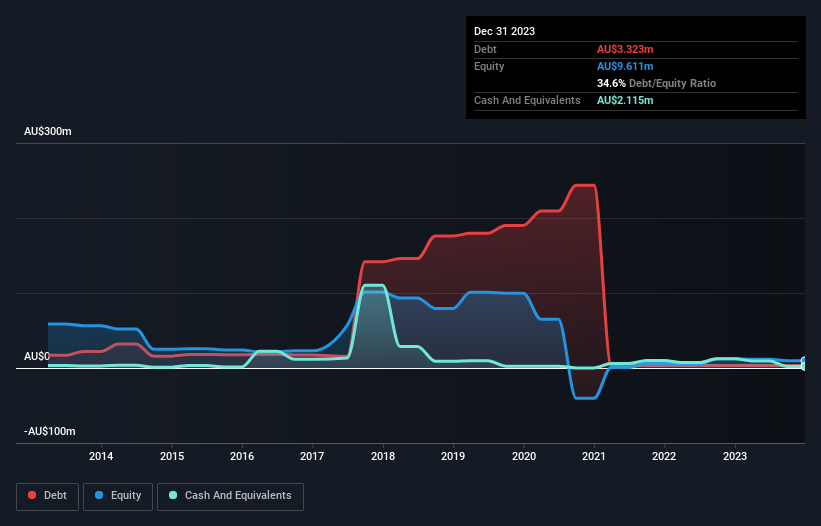Click the teal Cash And Equivalents dot
Viewport: 821px width, 526px height.
(173, 495)
